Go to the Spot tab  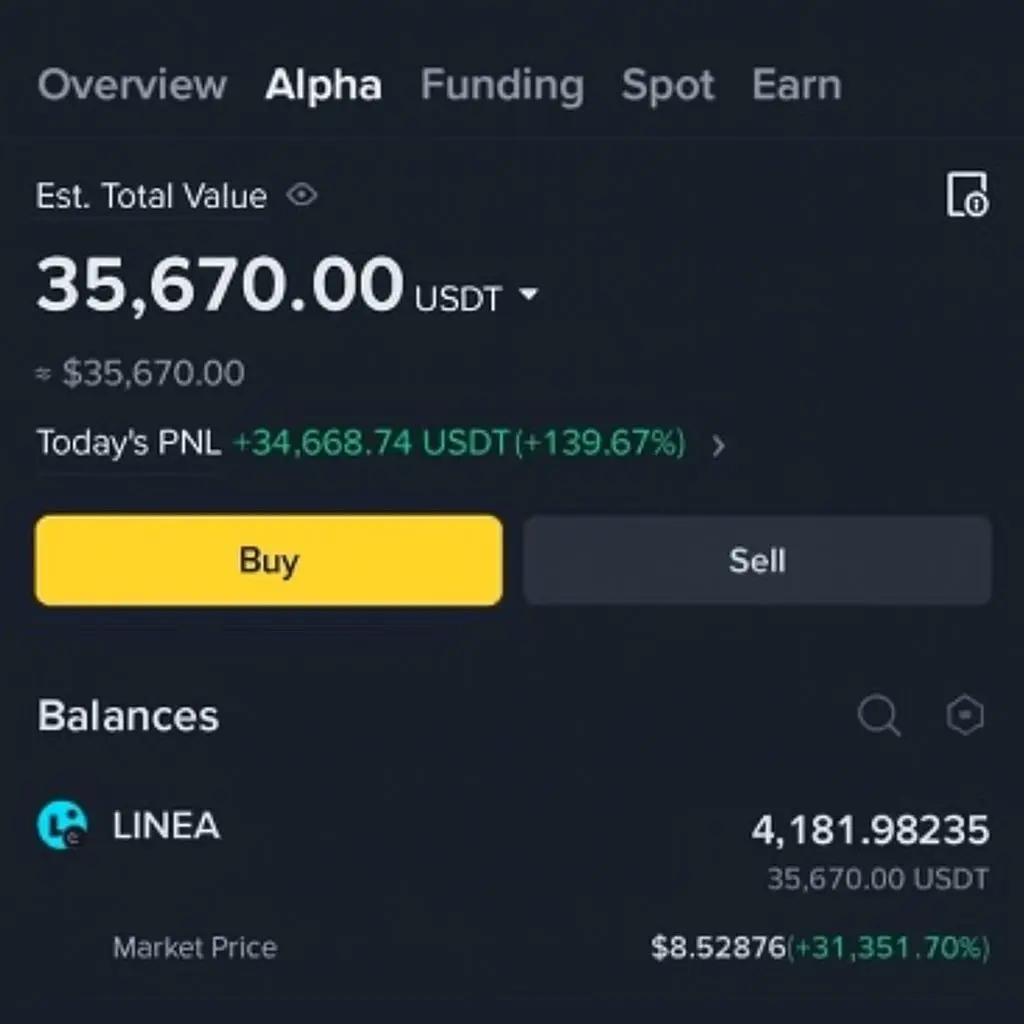[668, 85]
